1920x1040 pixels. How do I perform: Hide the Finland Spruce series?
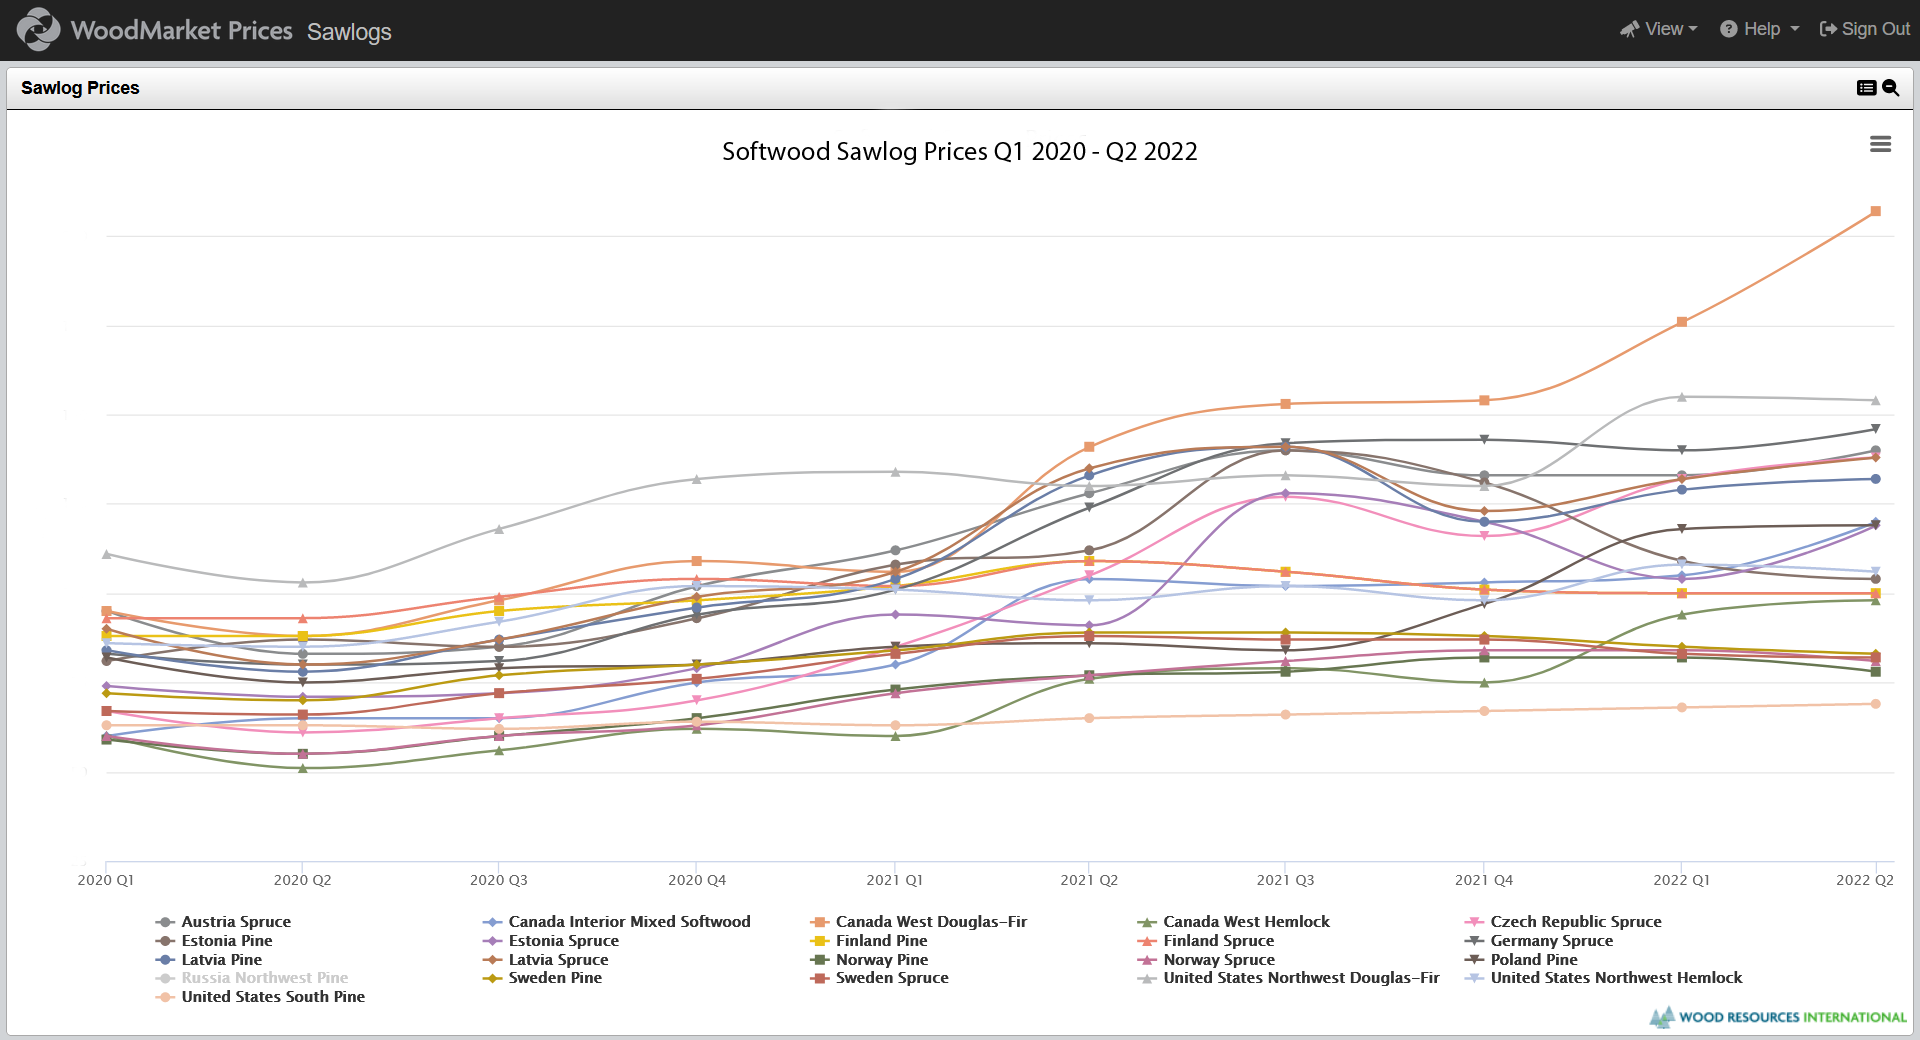(x=1218, y=941)
